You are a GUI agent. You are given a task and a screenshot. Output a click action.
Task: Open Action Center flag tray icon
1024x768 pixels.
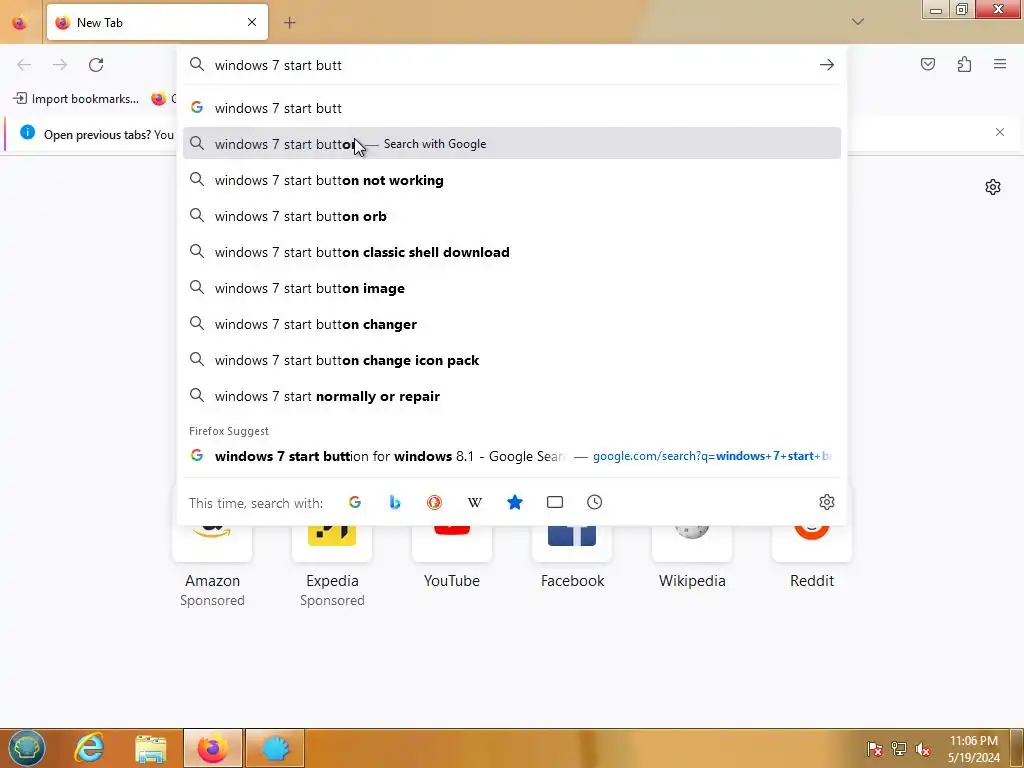tap(874, 749)
